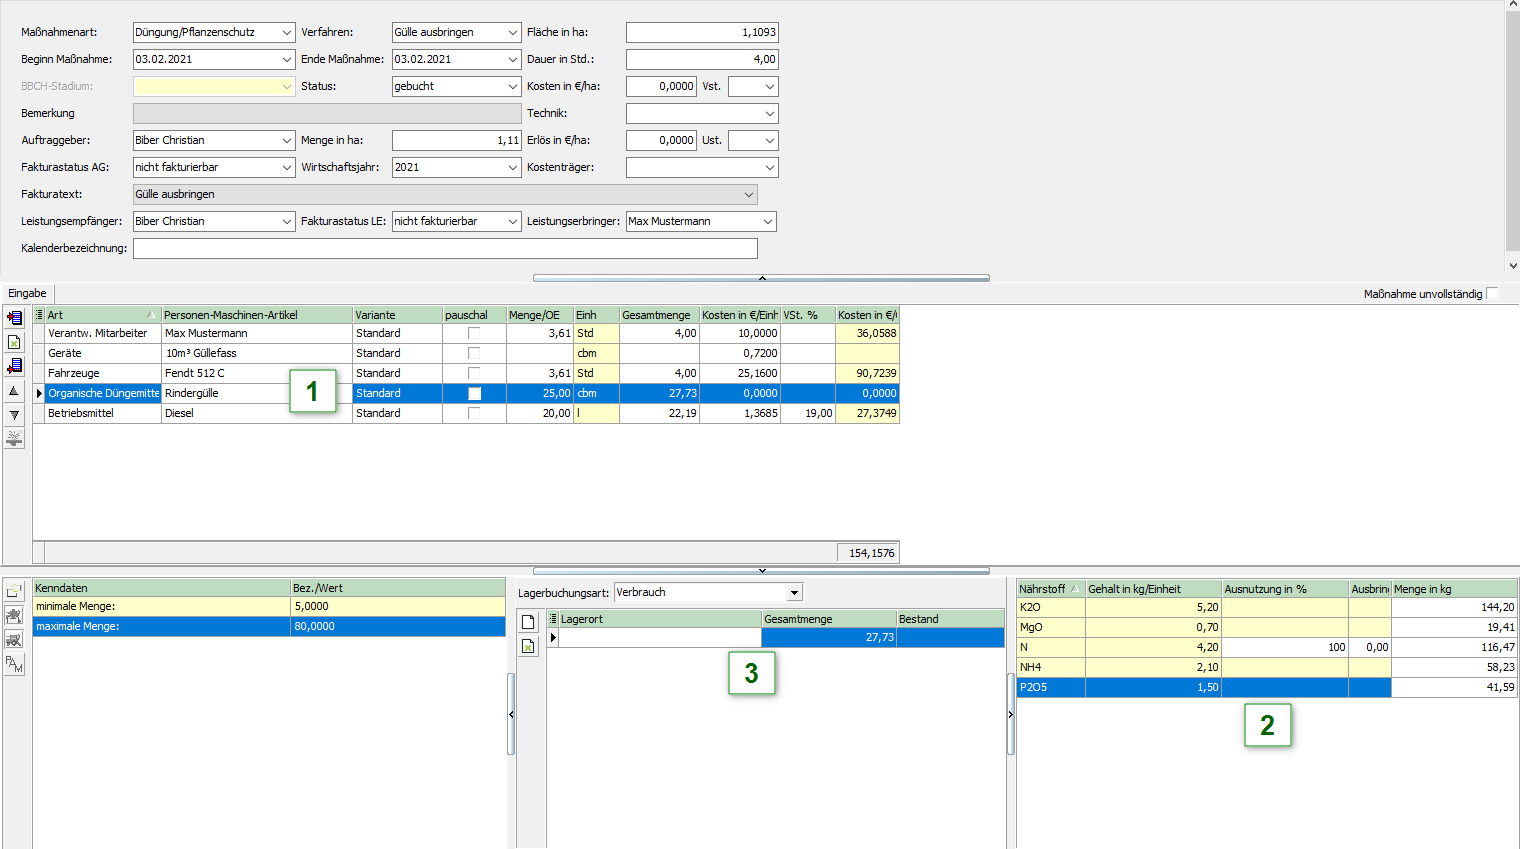The image size is (1520, 849).
Task: Click the move row up triangle icon
Action: click(14, 391)
